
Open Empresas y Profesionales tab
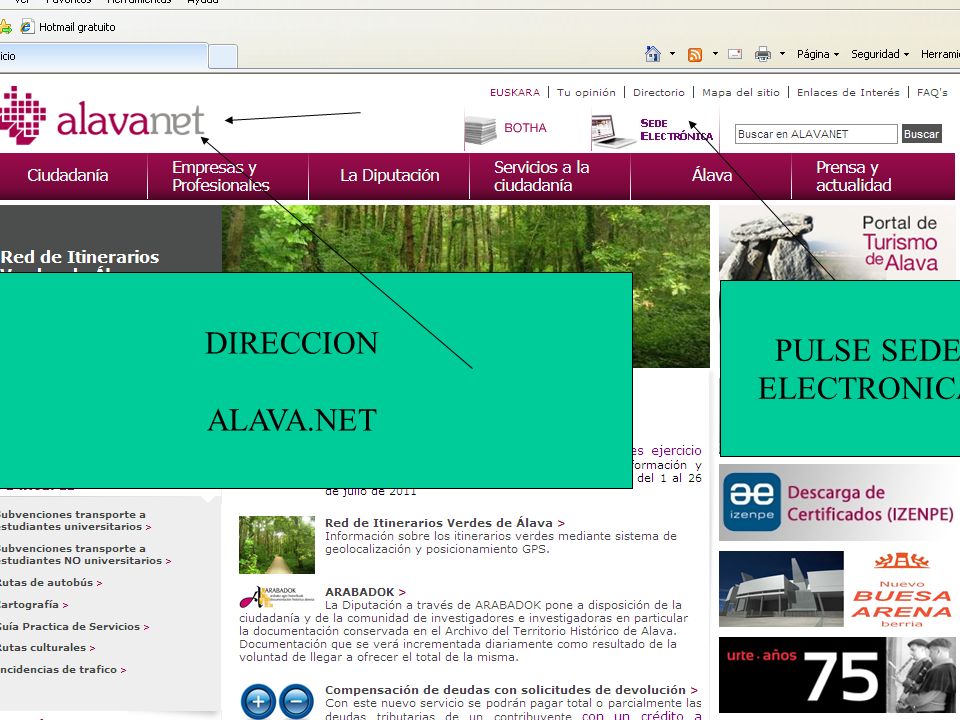(x=228, y=176)
